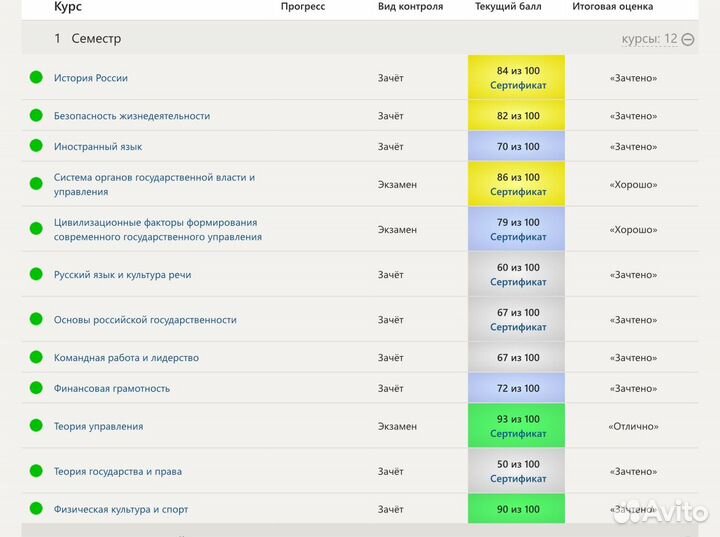Click green status dot beside Теория управления

[x=36, y=426]
